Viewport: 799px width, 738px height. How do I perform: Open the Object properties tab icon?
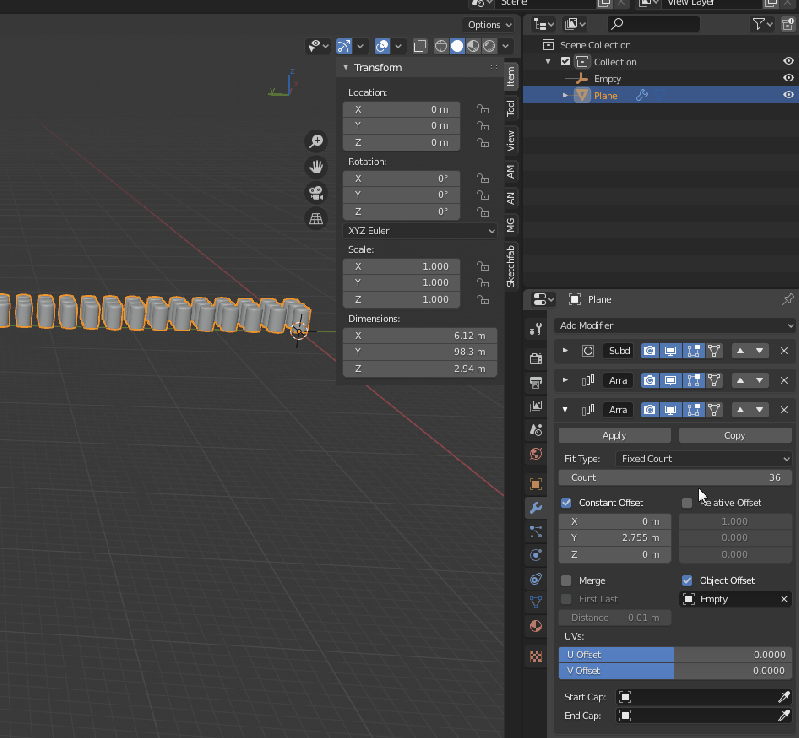pyautogui.click(x=536, y=484)
